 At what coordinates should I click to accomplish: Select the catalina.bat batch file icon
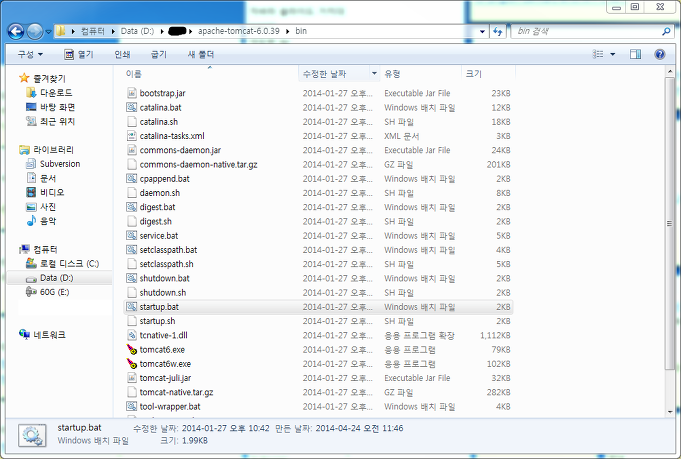[x=132, y=107]
